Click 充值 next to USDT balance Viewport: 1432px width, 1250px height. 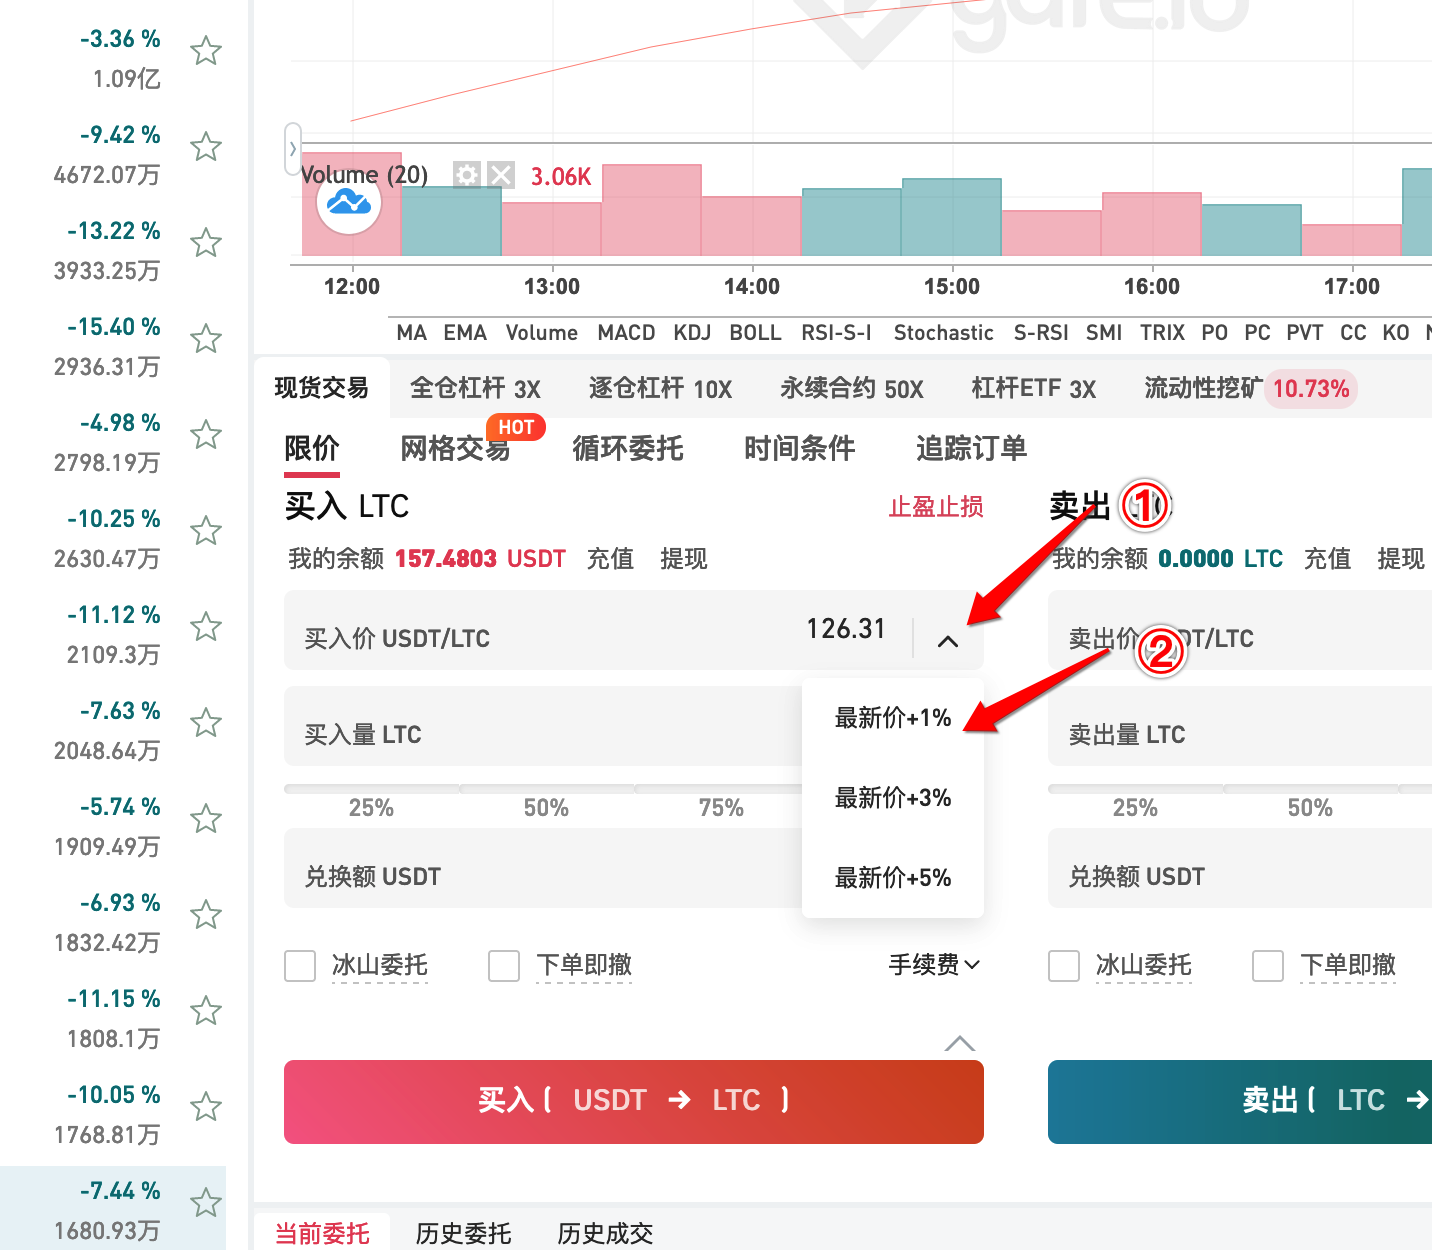610,559
